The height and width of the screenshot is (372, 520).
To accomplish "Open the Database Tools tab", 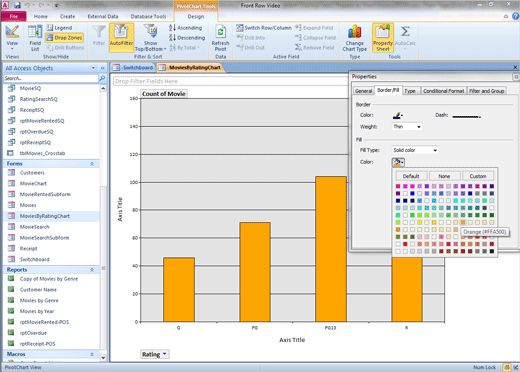I will tap(148, 16).
